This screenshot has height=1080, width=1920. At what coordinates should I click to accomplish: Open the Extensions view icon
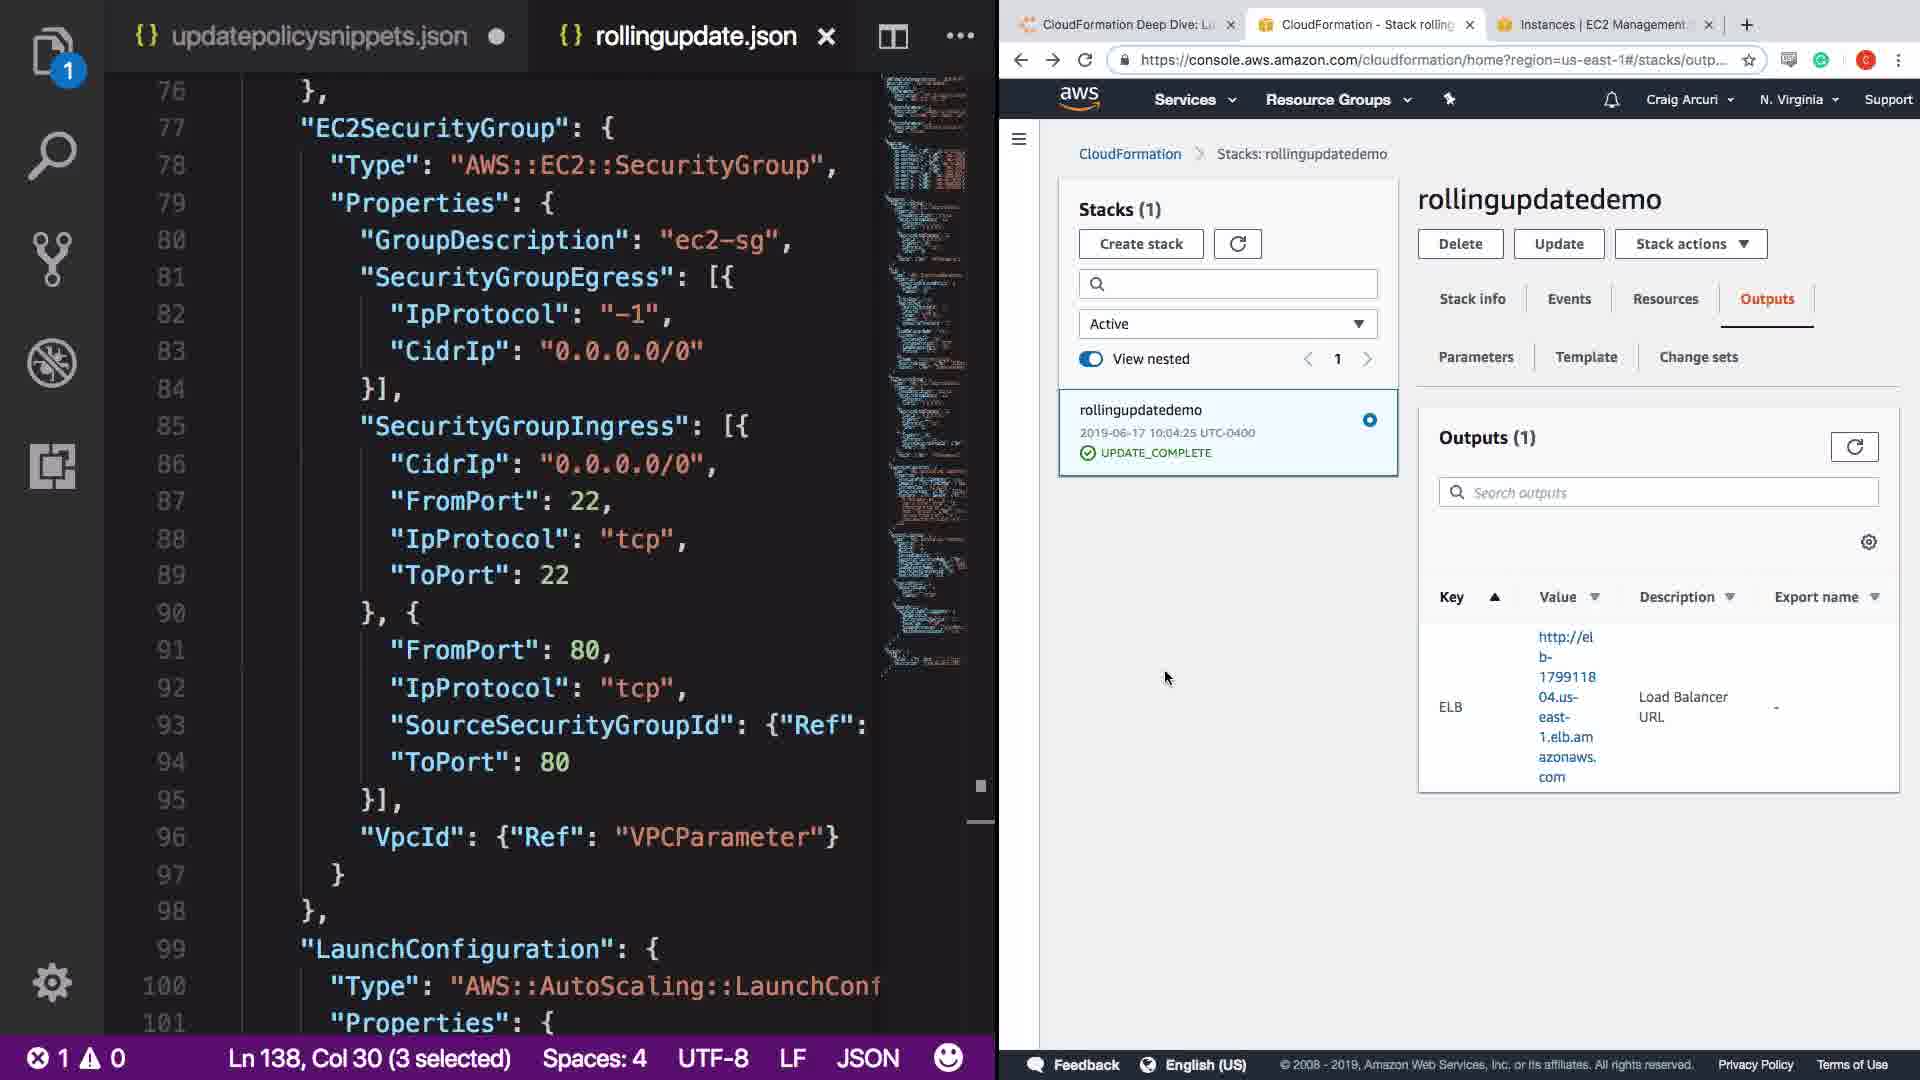tap(52, 466)
